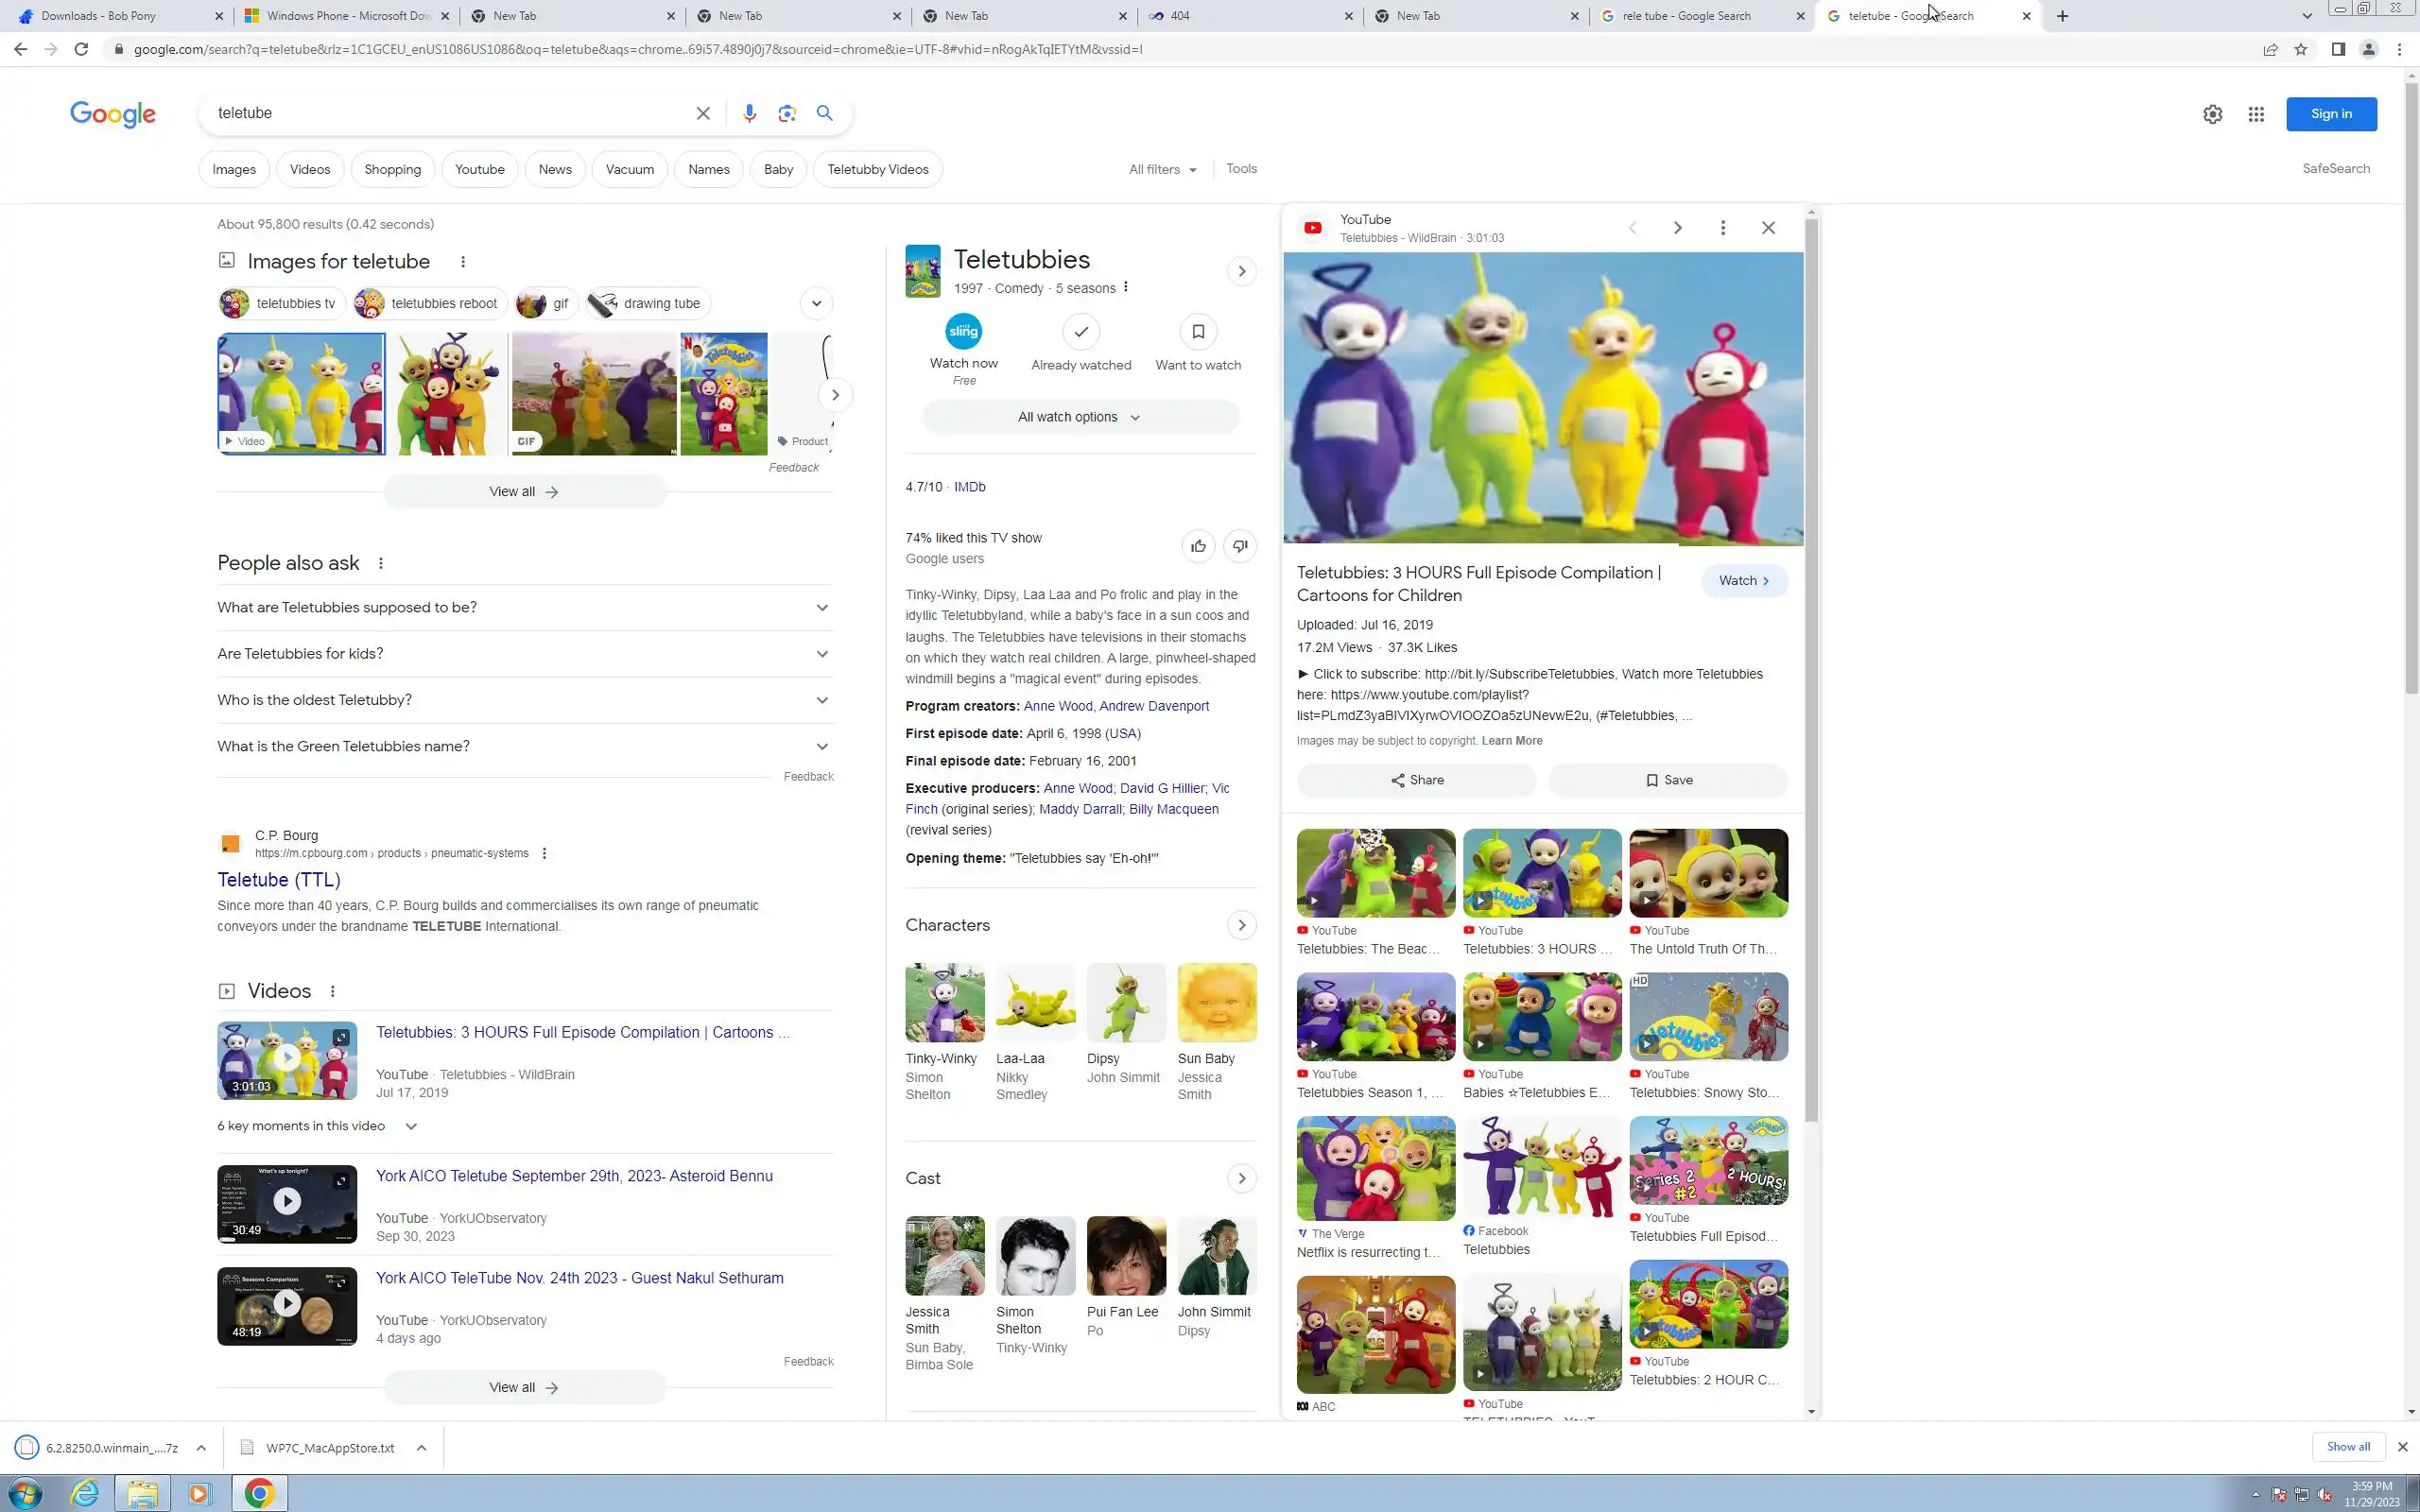This screenshot has width=2420, height=1512.
Task: Click the Sign in button
Action: coord(2330,114)
